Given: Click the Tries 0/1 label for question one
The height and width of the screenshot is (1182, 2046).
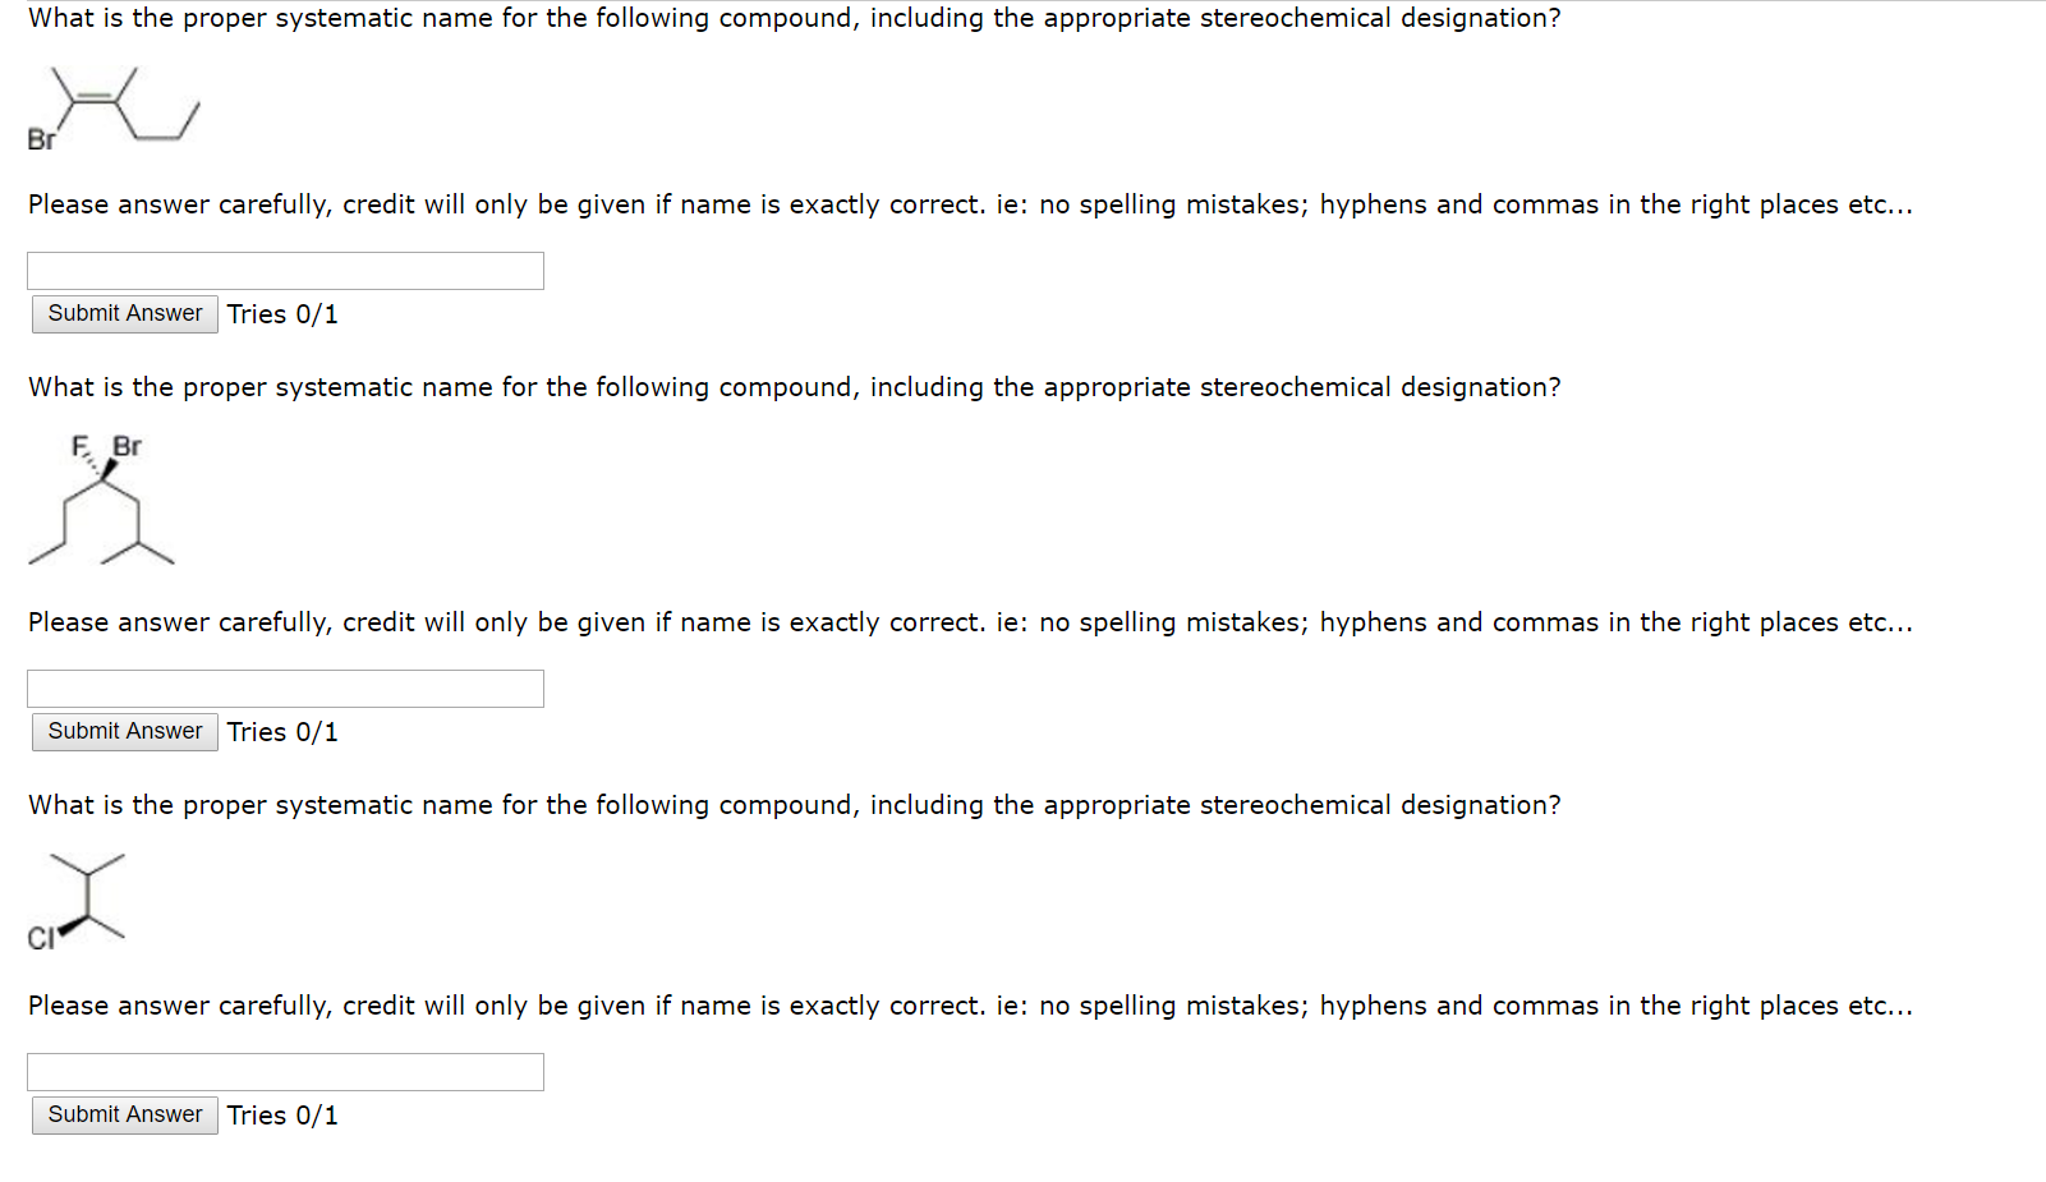Looking at the screenshot, I should click(x=283, y=314).
